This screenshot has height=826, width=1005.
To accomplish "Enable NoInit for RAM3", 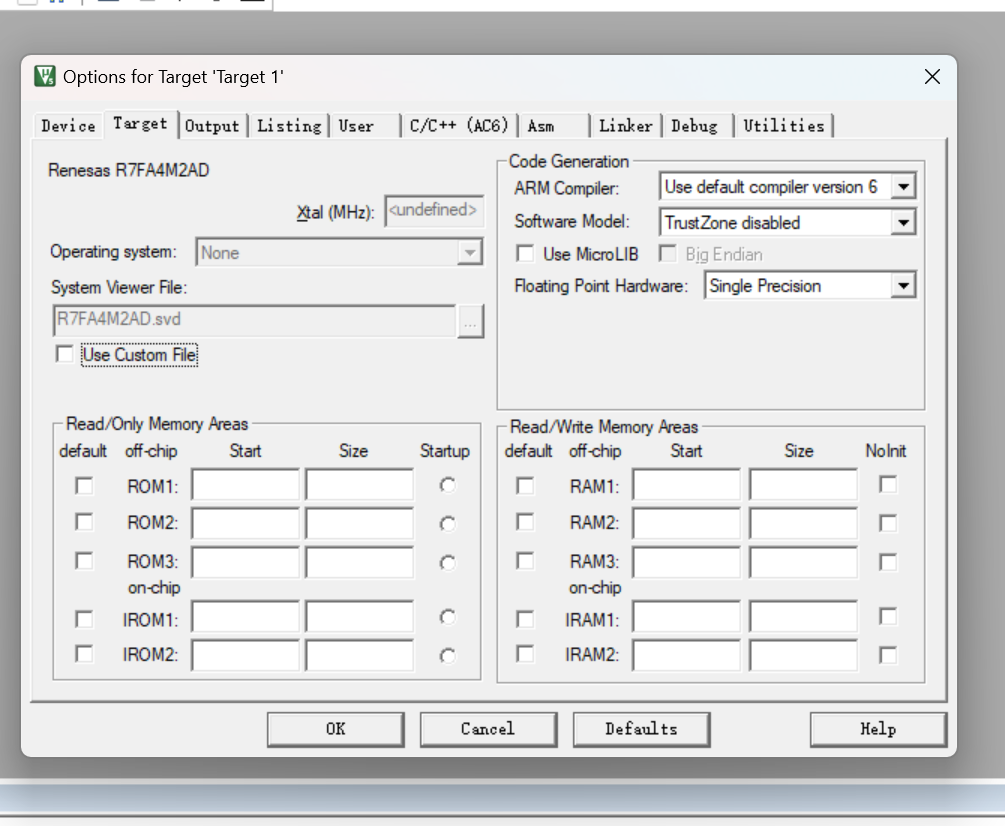I will pos(888,563).
